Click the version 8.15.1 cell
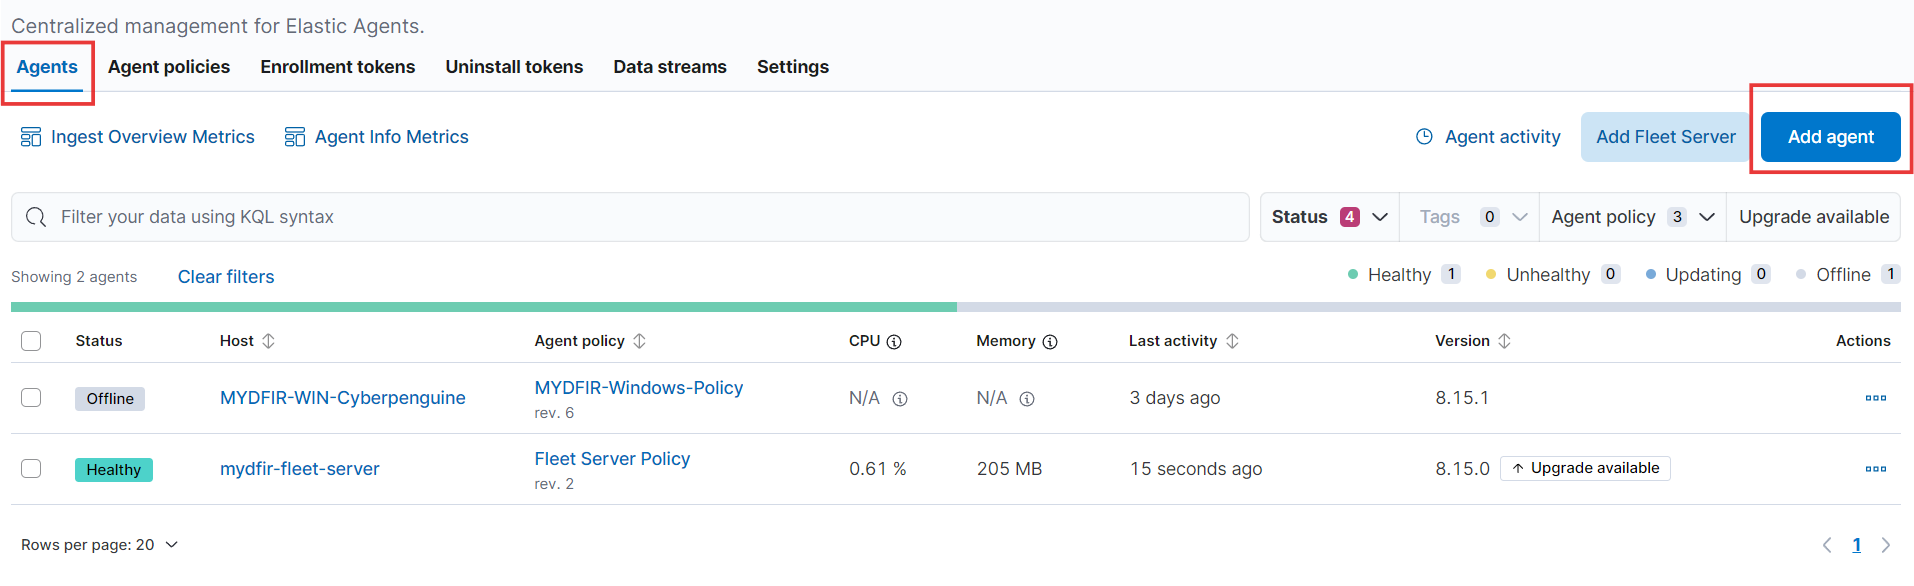This screenshot has height=586, width=1914. (x=1462, y=398)
